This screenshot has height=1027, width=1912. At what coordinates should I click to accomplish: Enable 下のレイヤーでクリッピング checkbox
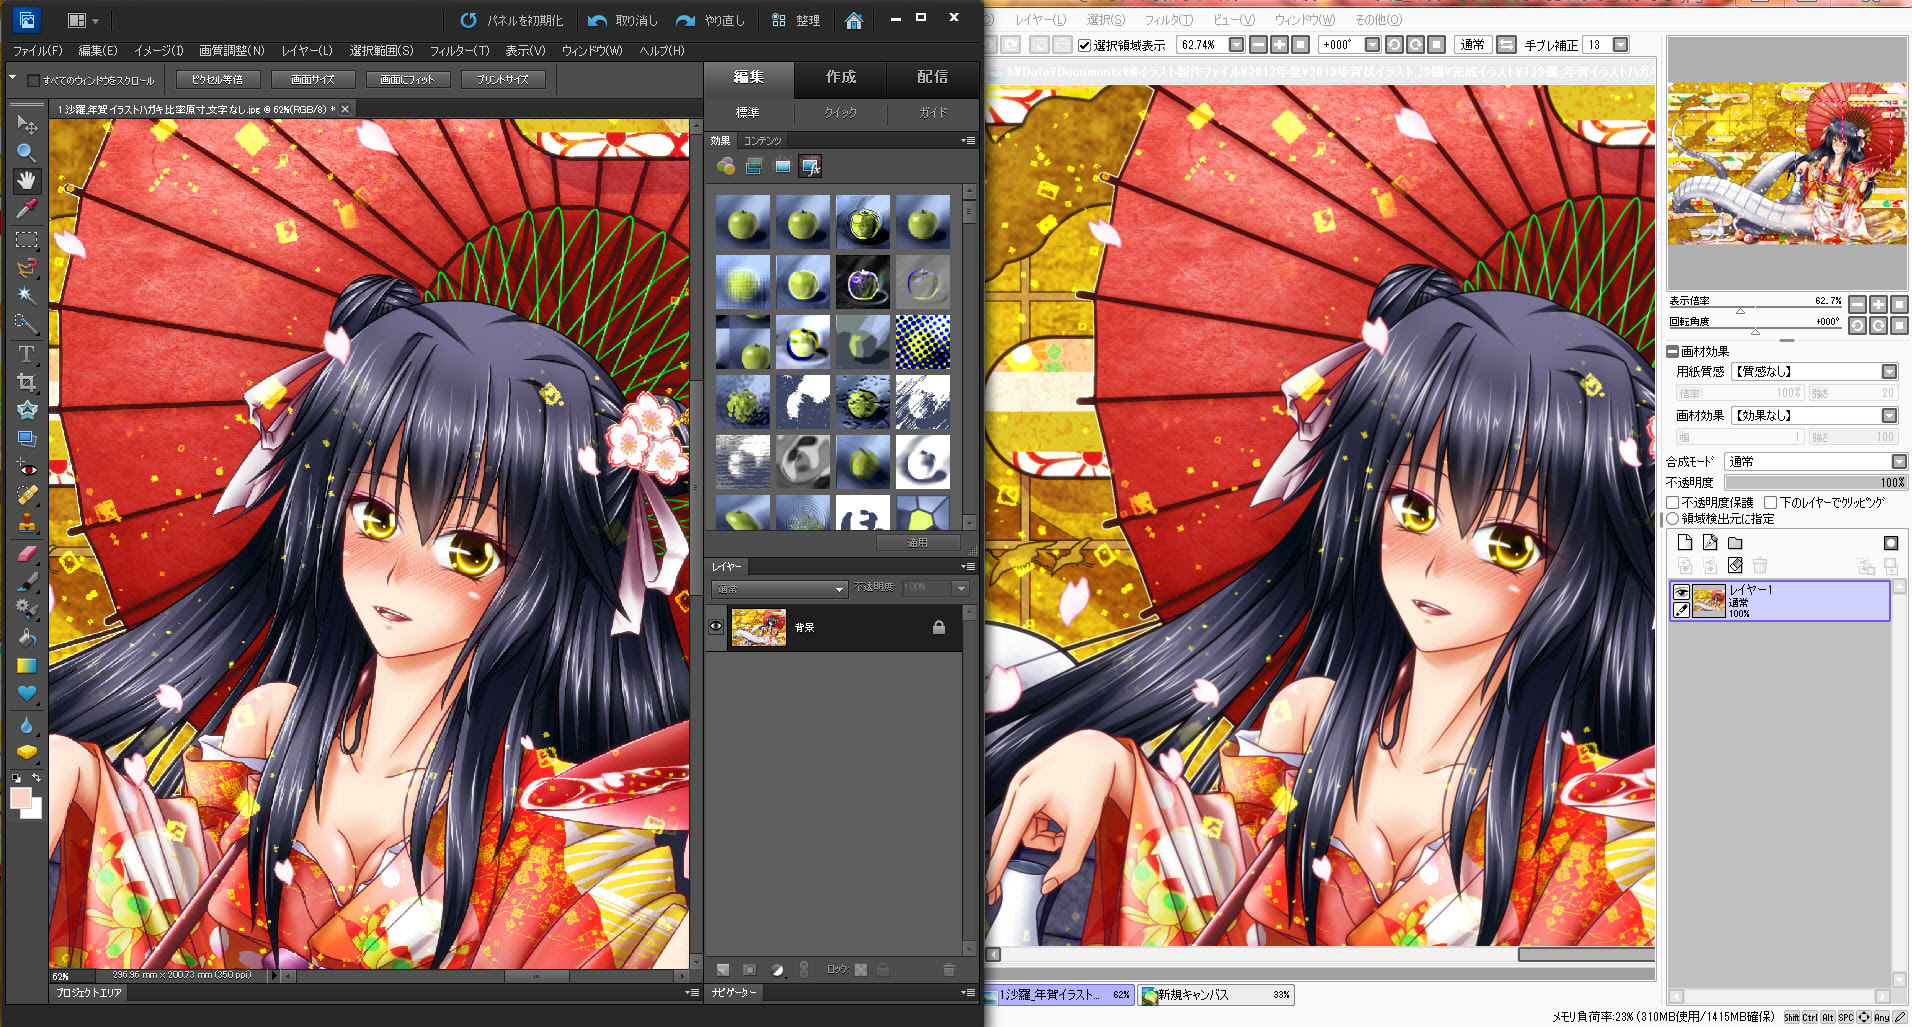point(1770,502)
